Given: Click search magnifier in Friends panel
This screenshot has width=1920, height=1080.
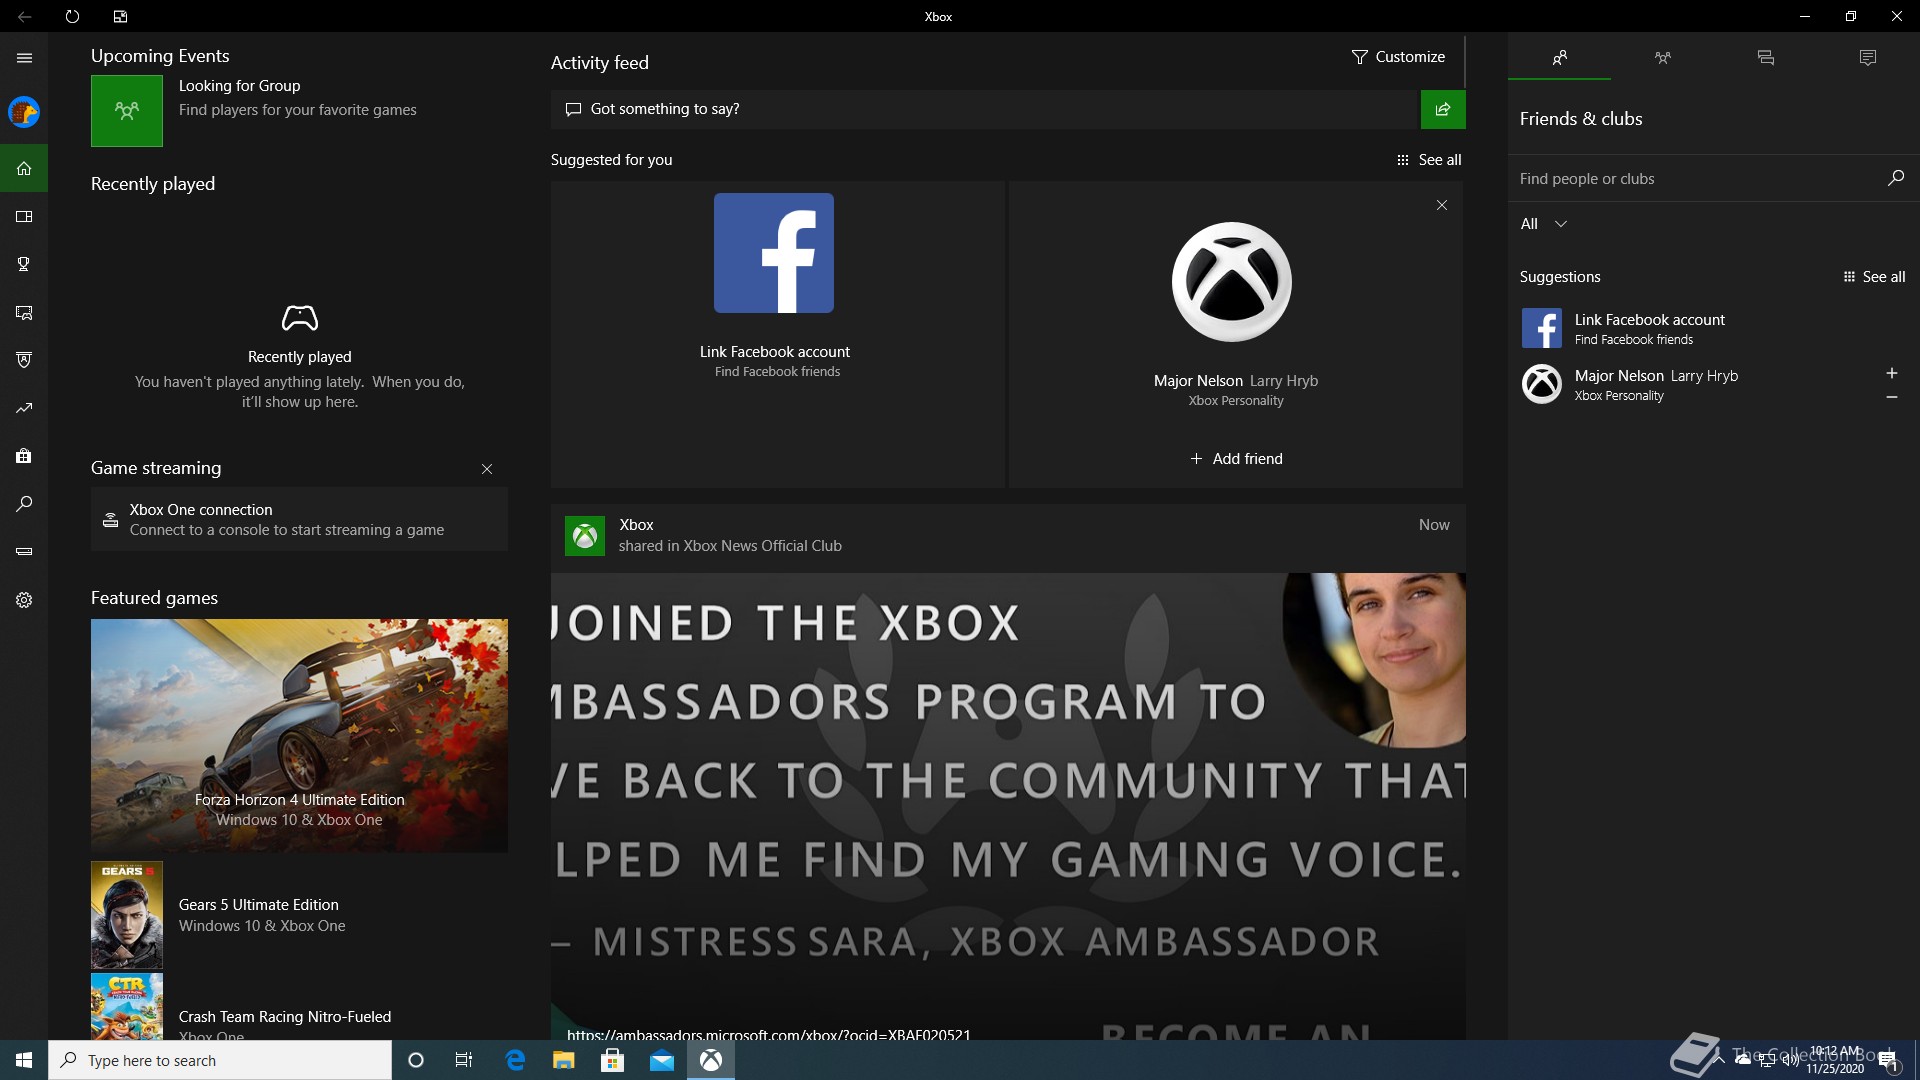Looking at the screenshot, I should 1895,178.
